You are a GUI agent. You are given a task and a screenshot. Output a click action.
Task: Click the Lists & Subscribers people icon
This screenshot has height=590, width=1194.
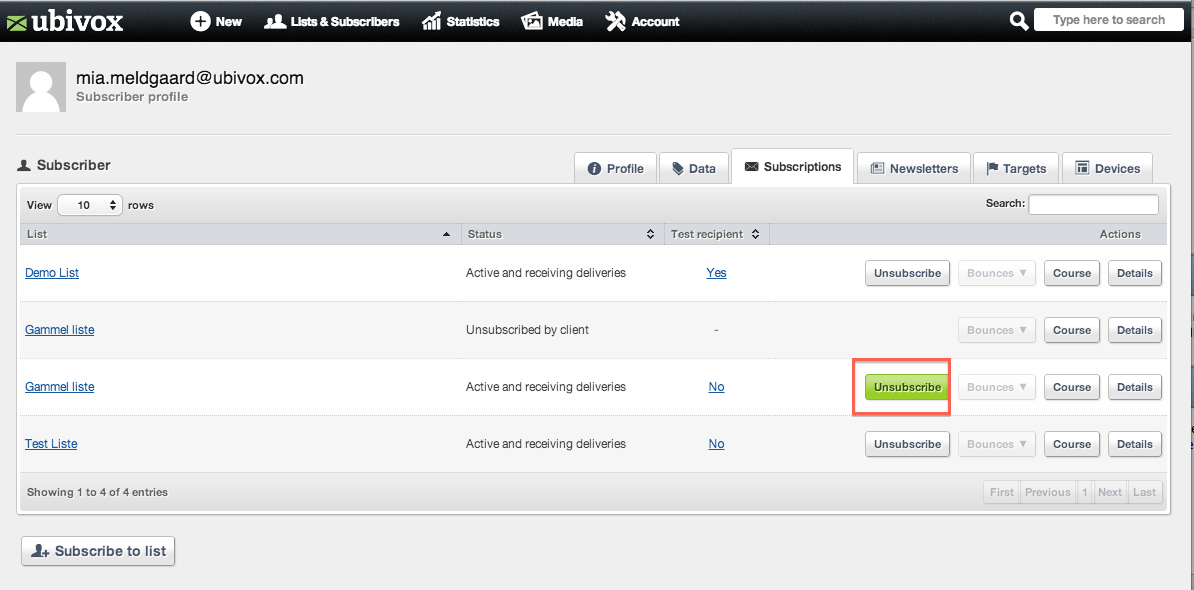[x=275, y=21]
